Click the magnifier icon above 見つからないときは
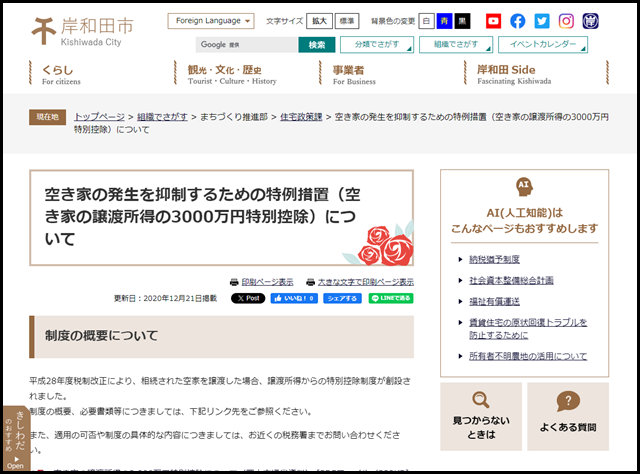 pos(480,400)
